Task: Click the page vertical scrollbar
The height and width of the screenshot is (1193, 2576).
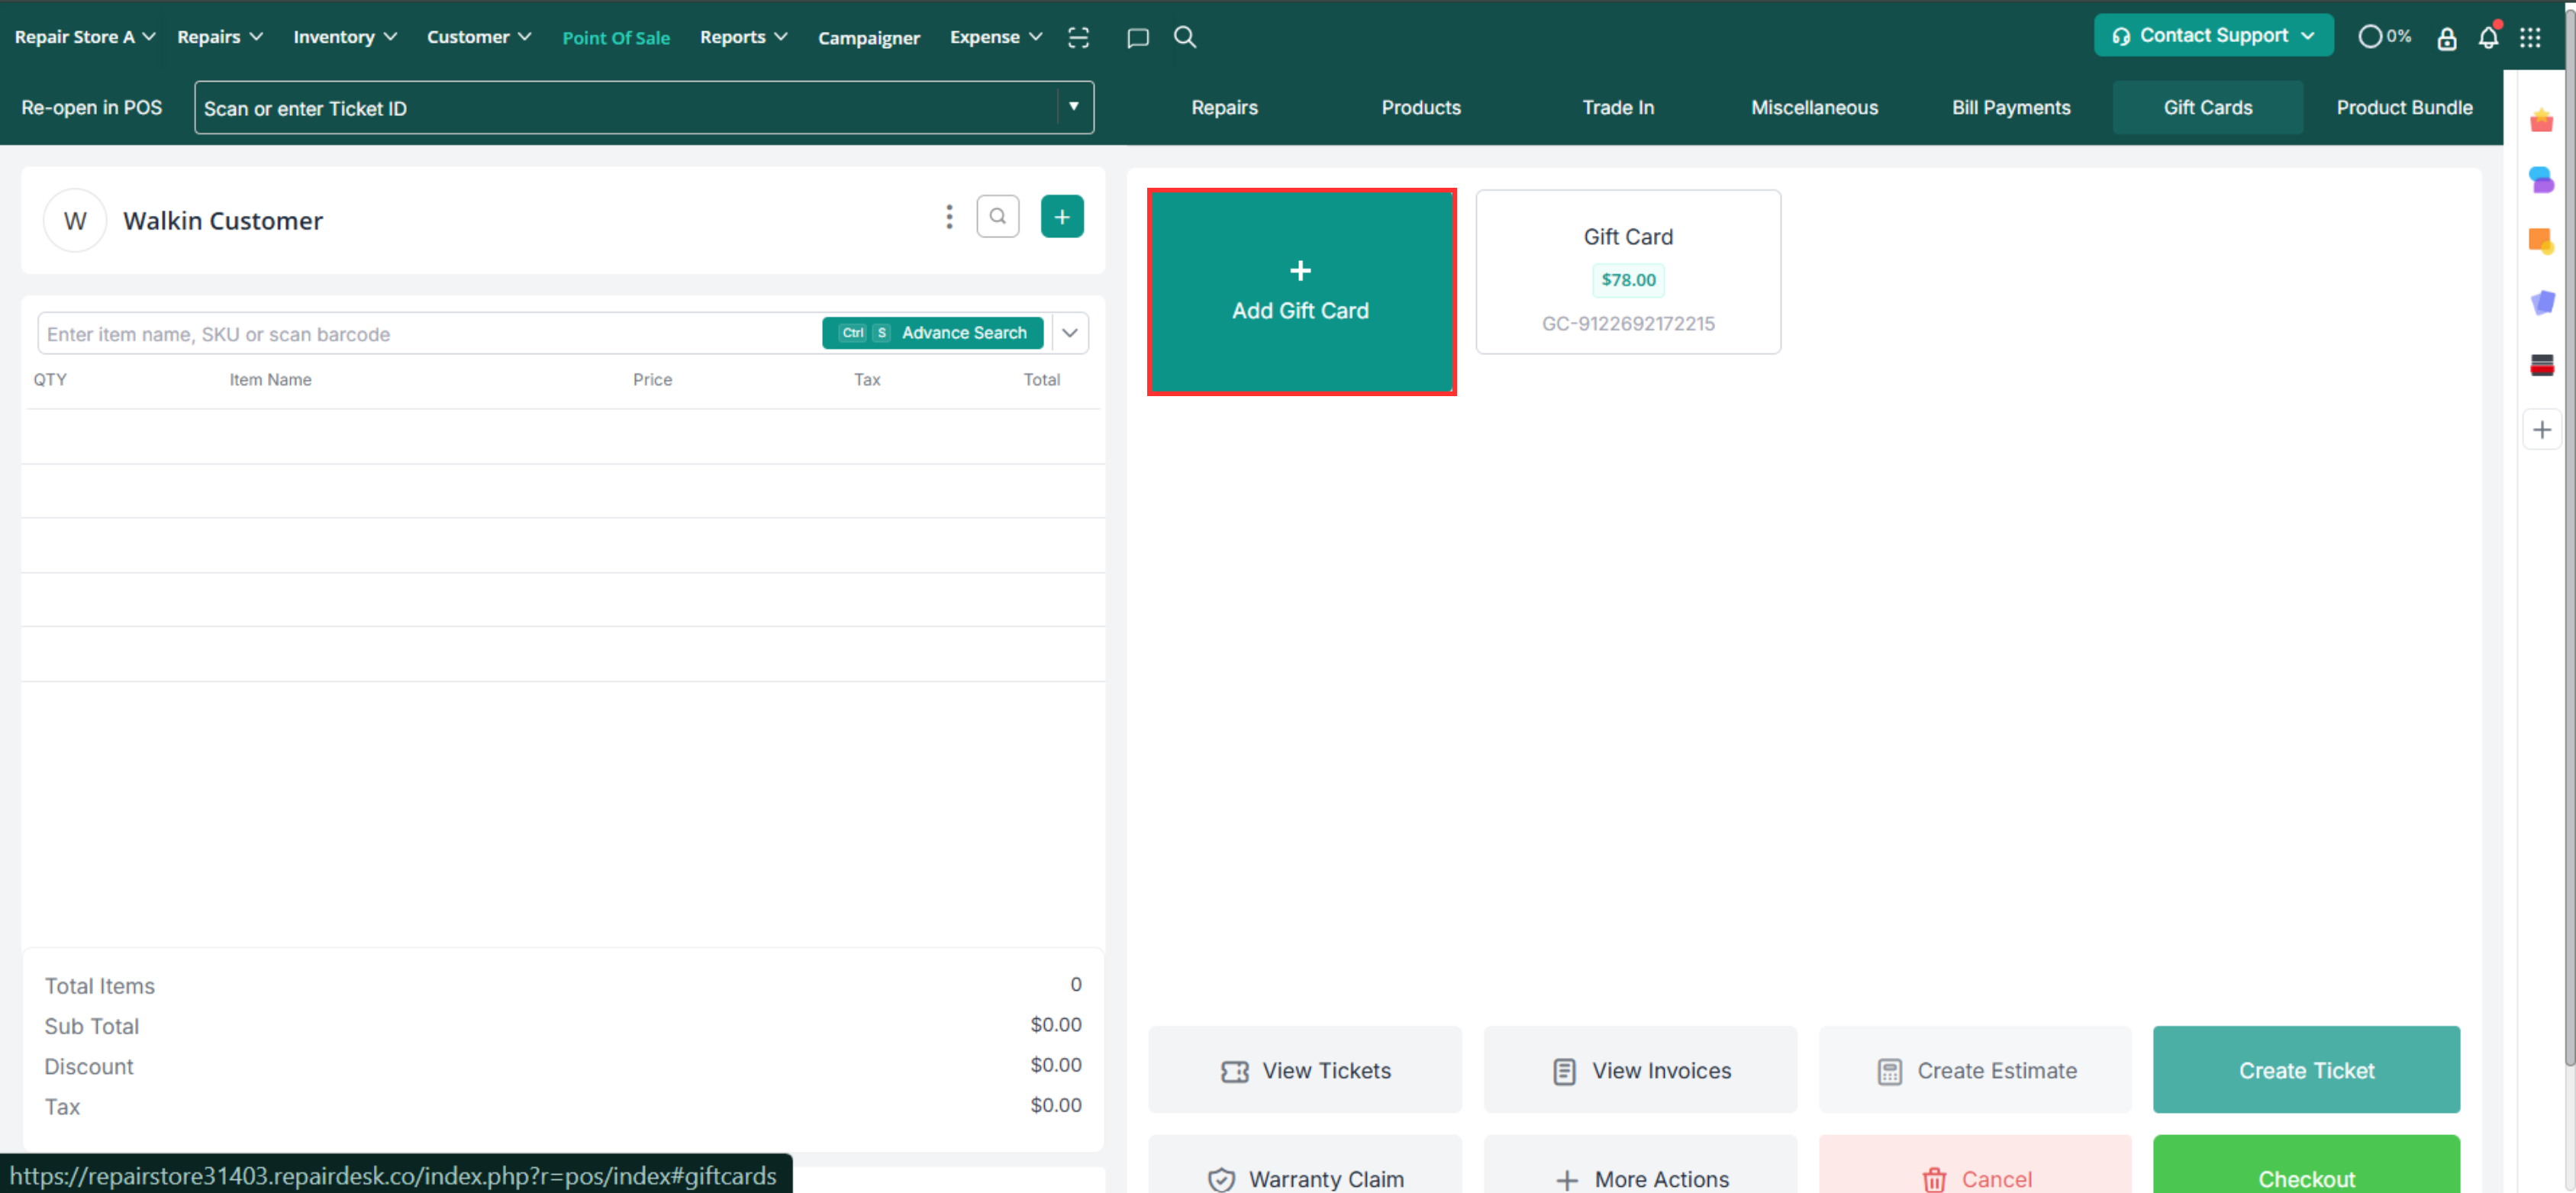Action: [x=2568, y=540]
